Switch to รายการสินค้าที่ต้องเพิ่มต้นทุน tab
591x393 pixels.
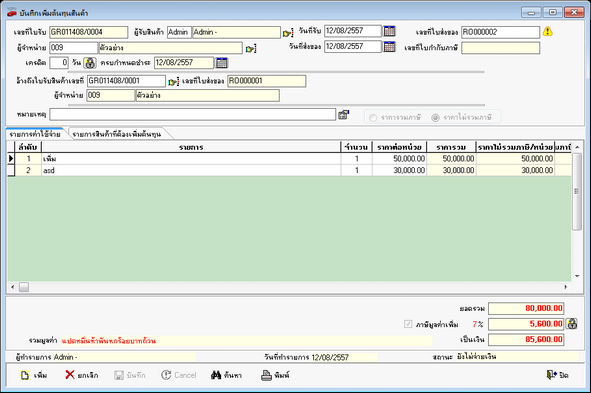(x=117, y=134)
